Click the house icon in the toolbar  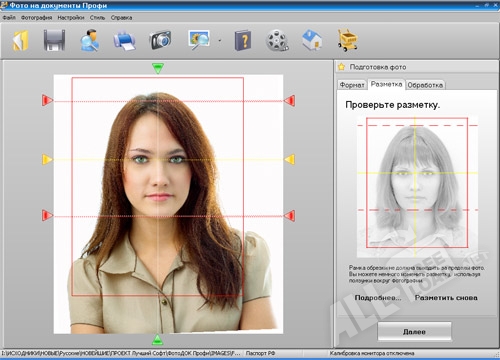click(x=312, y=40)
